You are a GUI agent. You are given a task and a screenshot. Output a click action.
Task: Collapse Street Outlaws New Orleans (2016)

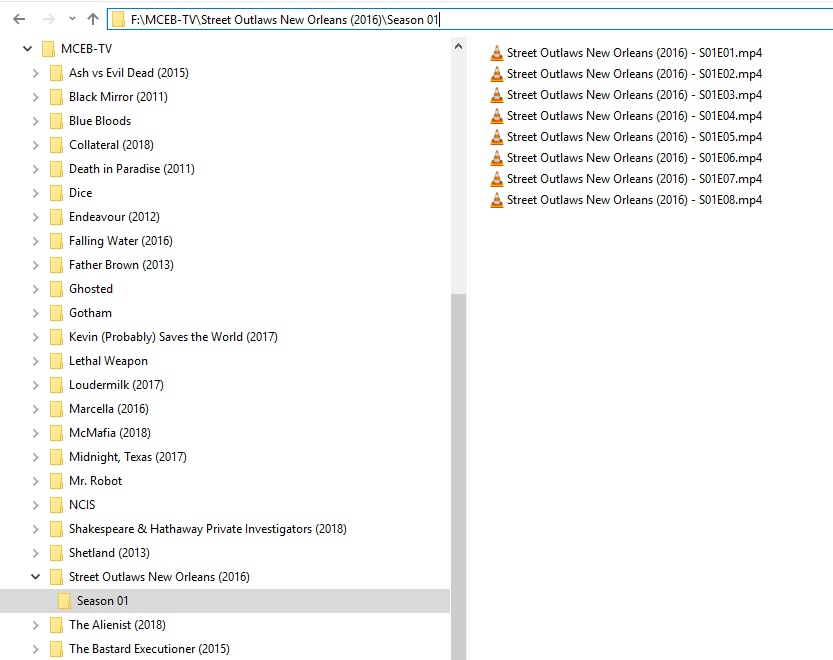pyautogui.click(x=36, y=577)
